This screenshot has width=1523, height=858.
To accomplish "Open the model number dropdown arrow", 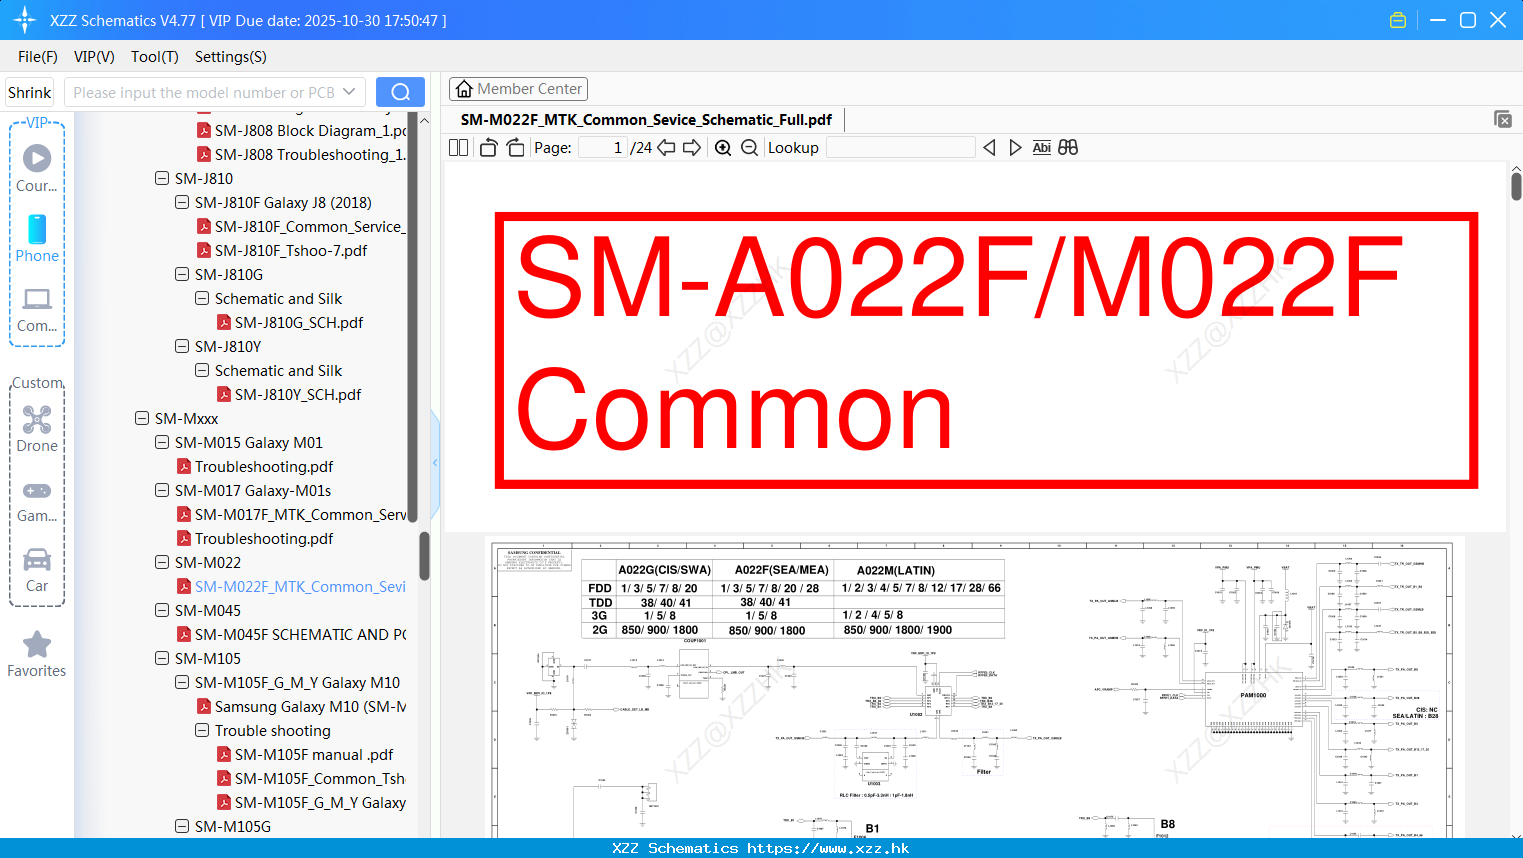I will tap(349, 92).
